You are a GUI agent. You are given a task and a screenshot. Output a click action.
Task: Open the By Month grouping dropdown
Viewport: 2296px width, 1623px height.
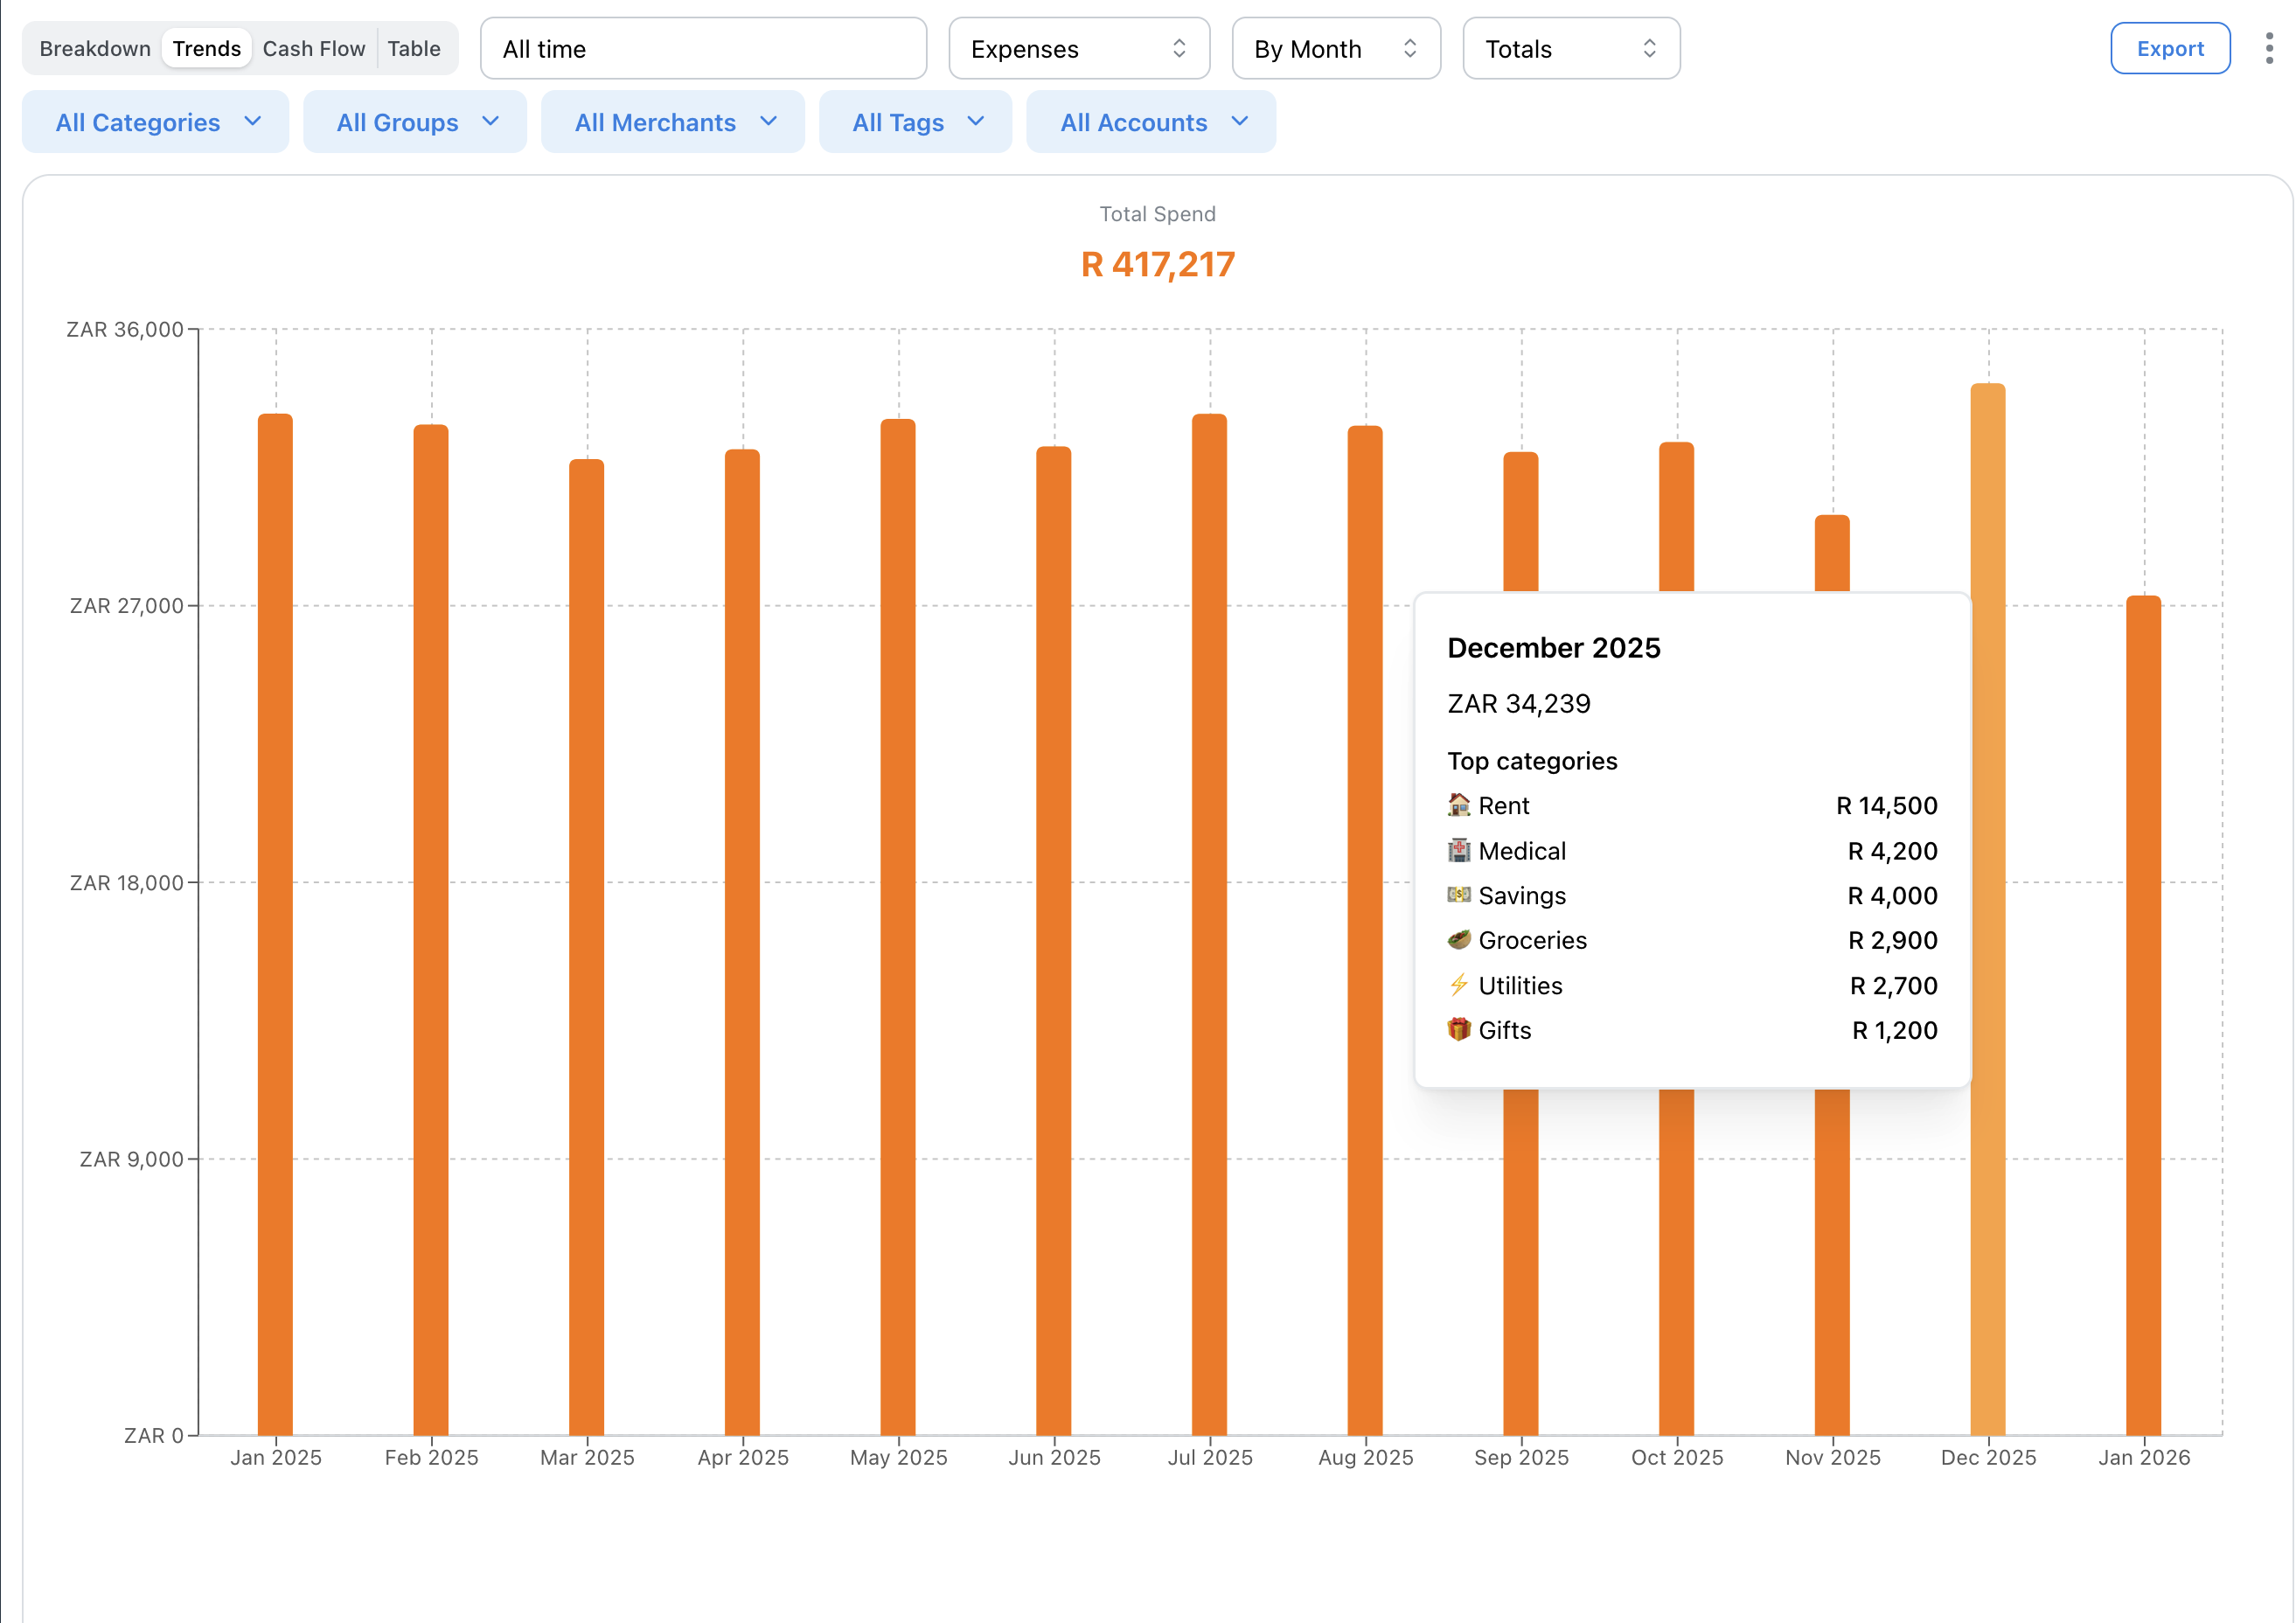pos(1336,47)
